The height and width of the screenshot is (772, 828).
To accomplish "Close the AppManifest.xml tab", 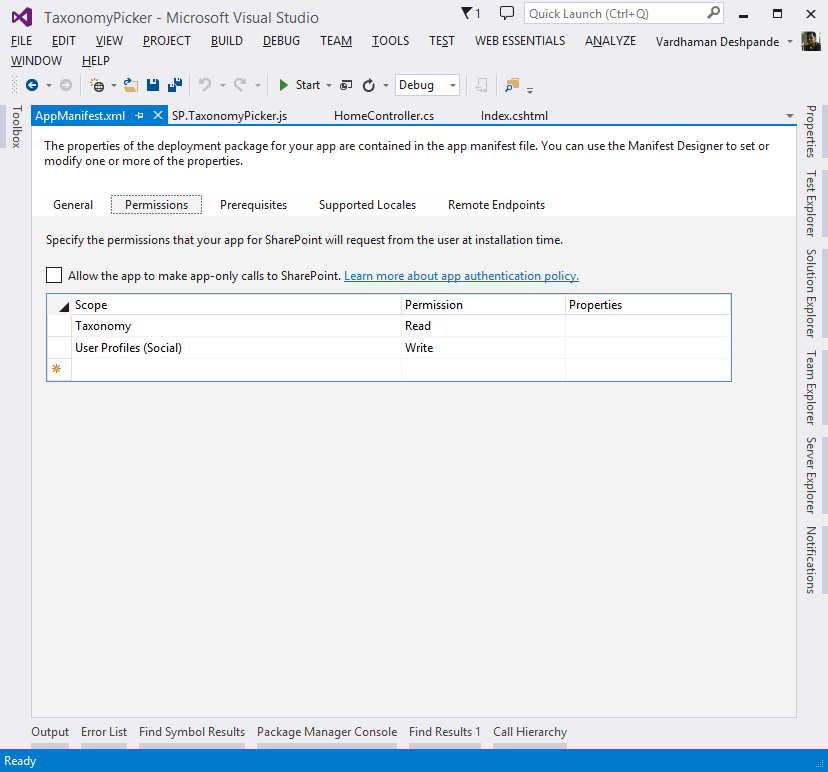I will click(x=157, y=115).
